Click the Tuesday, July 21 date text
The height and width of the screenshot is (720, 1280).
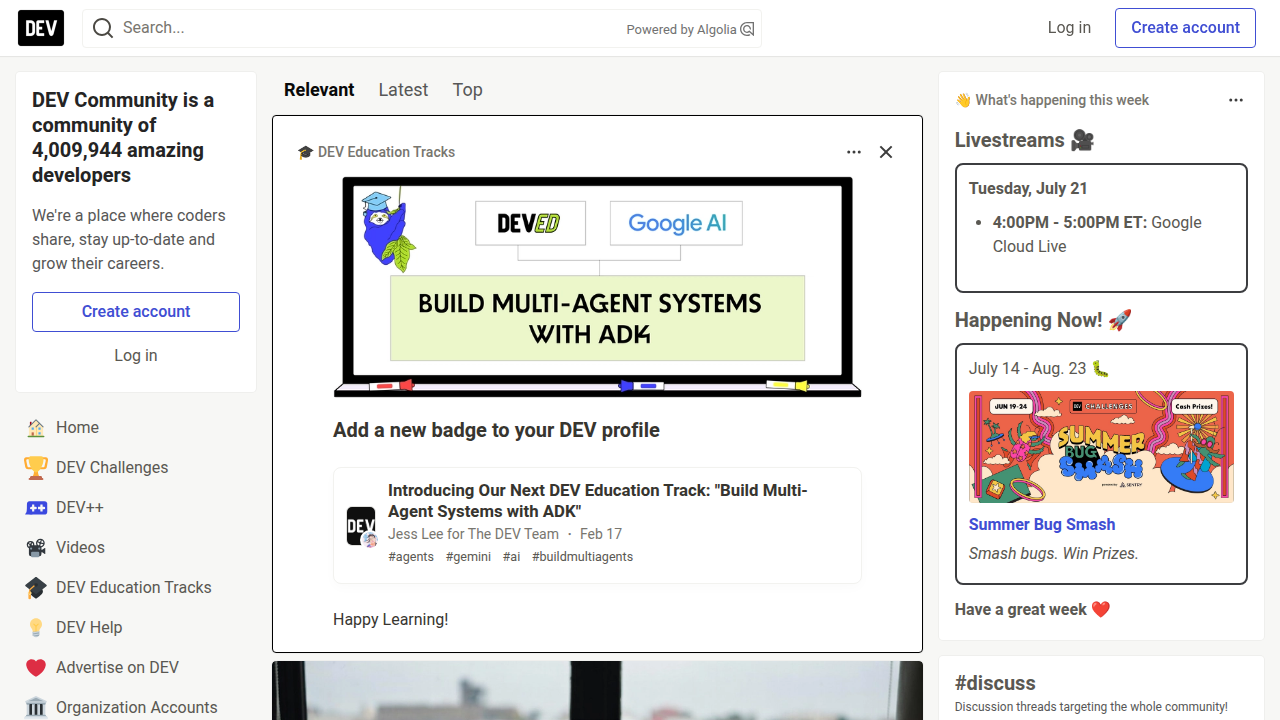click(x=1028, y=189)
